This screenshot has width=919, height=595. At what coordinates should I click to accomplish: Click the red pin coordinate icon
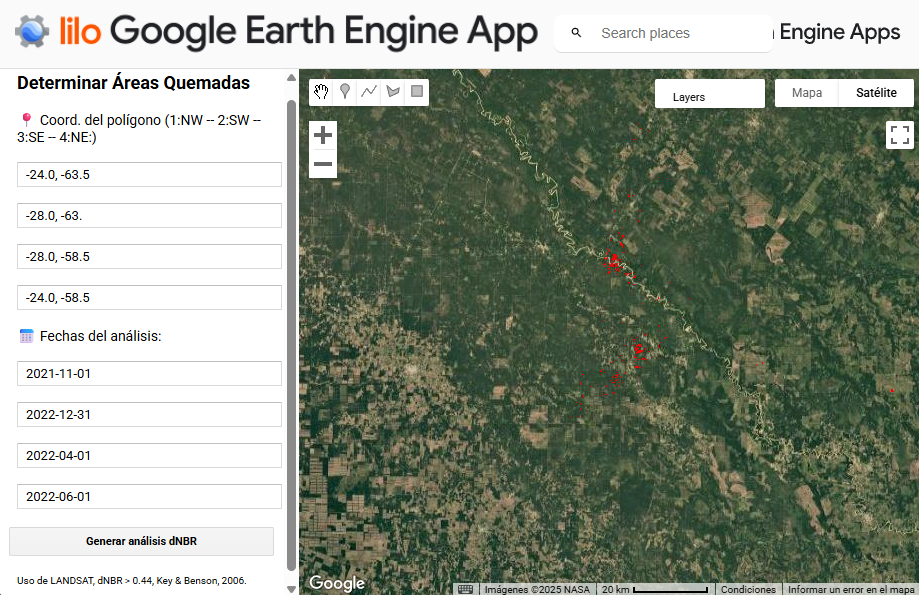(x=26, y=120)
